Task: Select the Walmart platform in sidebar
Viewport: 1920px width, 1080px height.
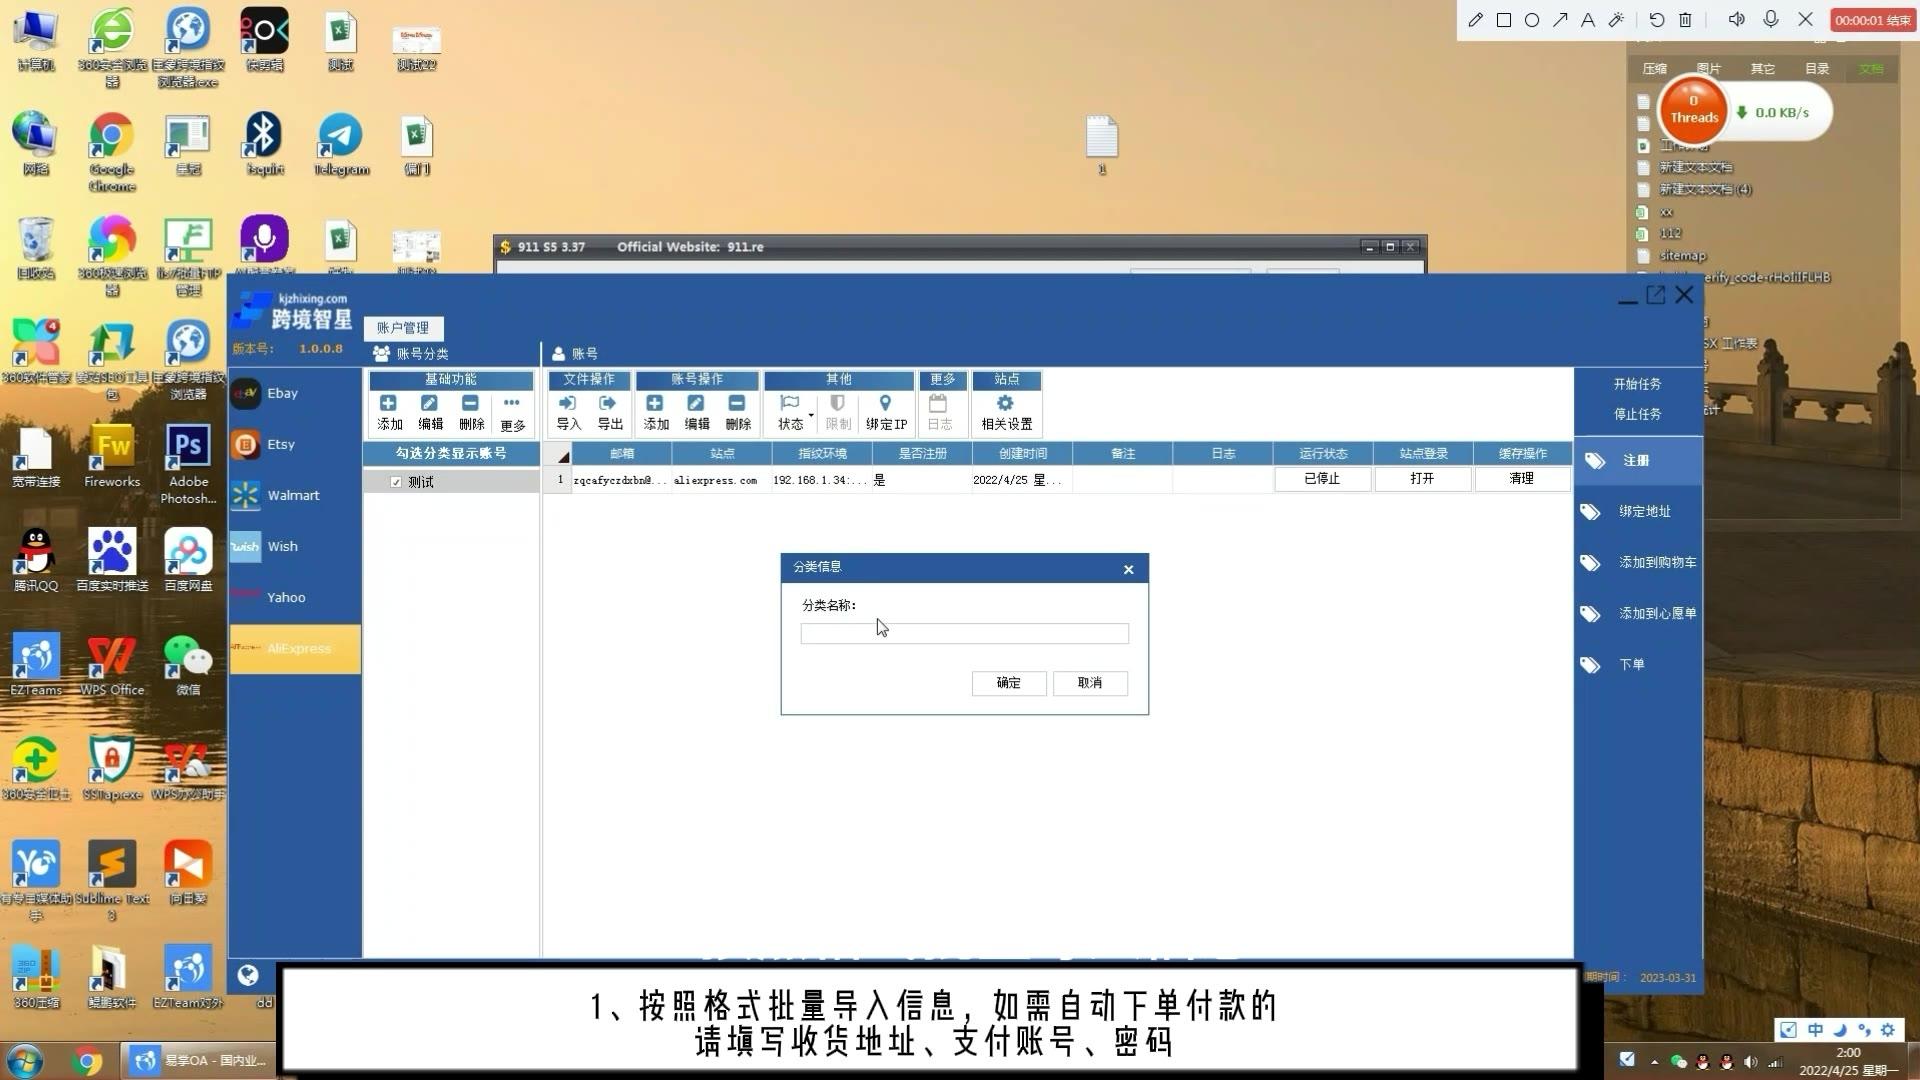Action: pyautogui.click(x=294, y=495)
